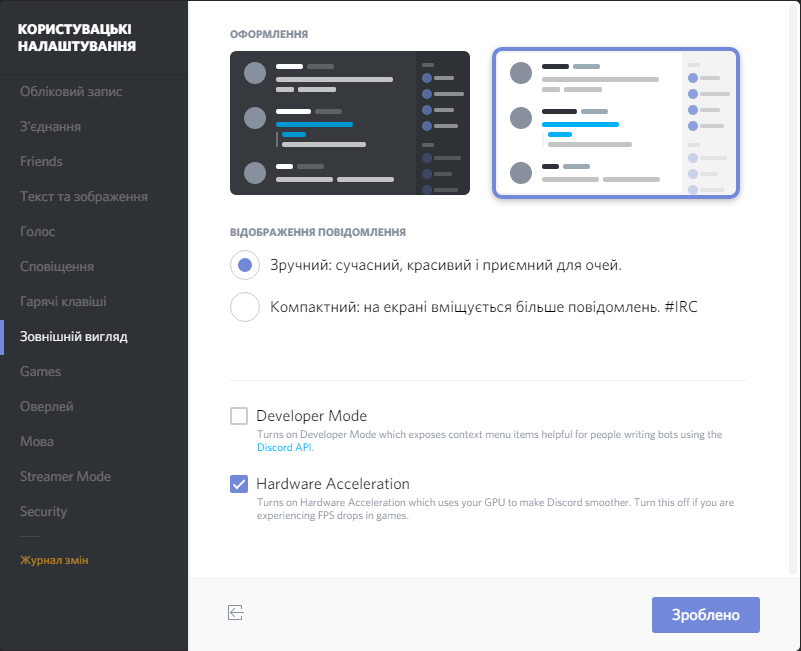This screenshot has height=651, width=801.
Task: Switch to Текст та зображення settings
Action: tap(84, 197)
